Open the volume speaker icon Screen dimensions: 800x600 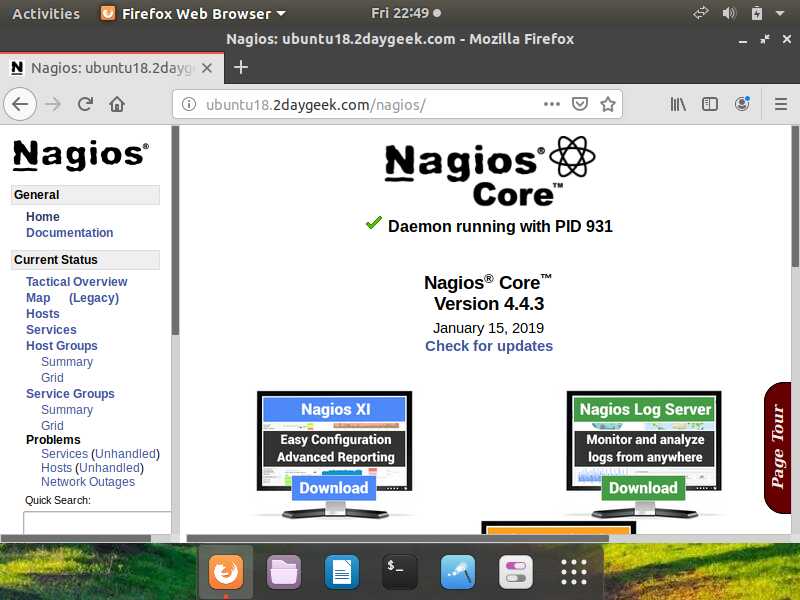point(729,13)
